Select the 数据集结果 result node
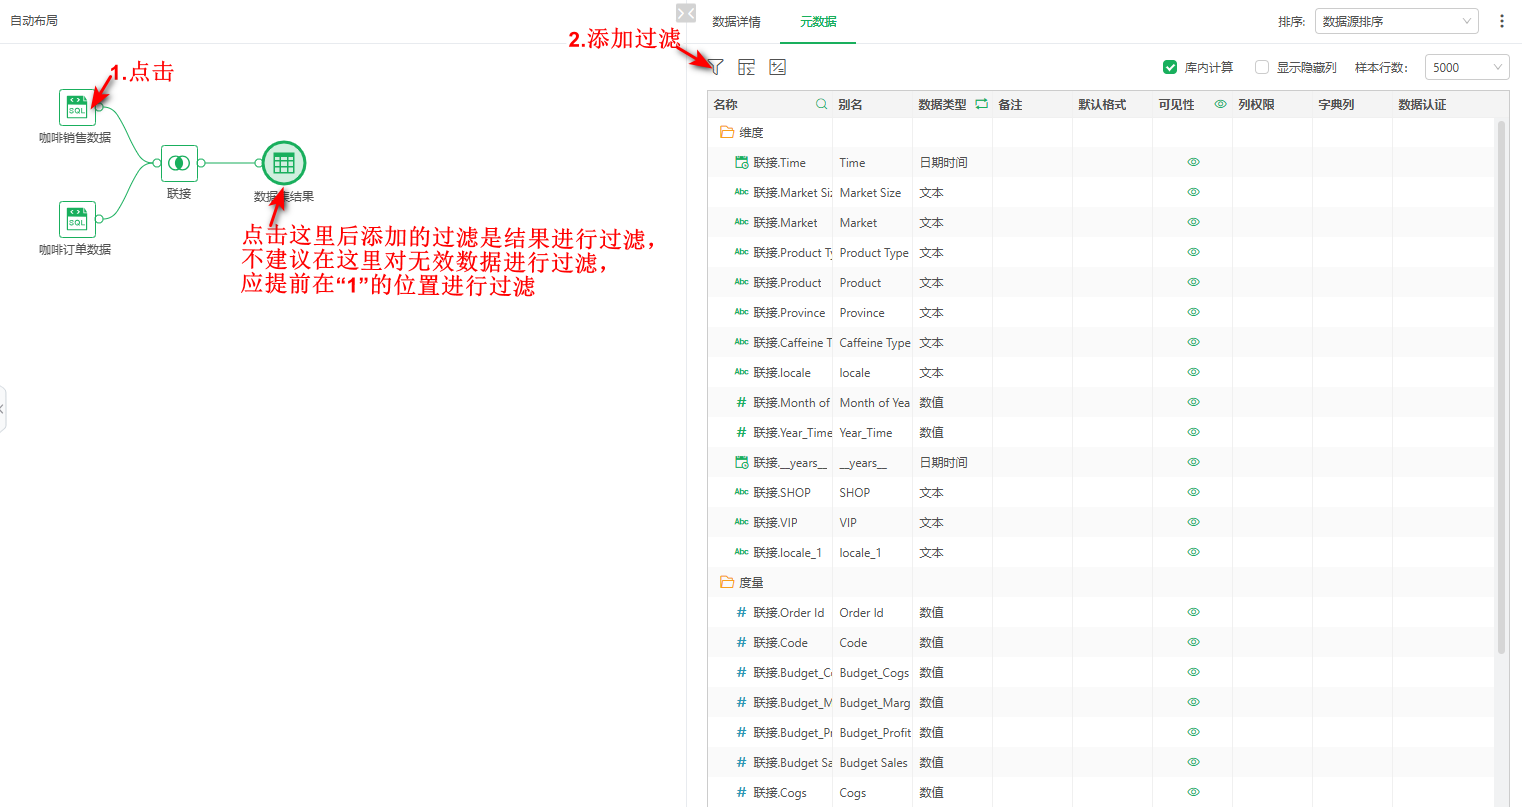Image resolution: width=1522 pixels, height=807 pixels. pyautogui.click(x=284, y=163)
